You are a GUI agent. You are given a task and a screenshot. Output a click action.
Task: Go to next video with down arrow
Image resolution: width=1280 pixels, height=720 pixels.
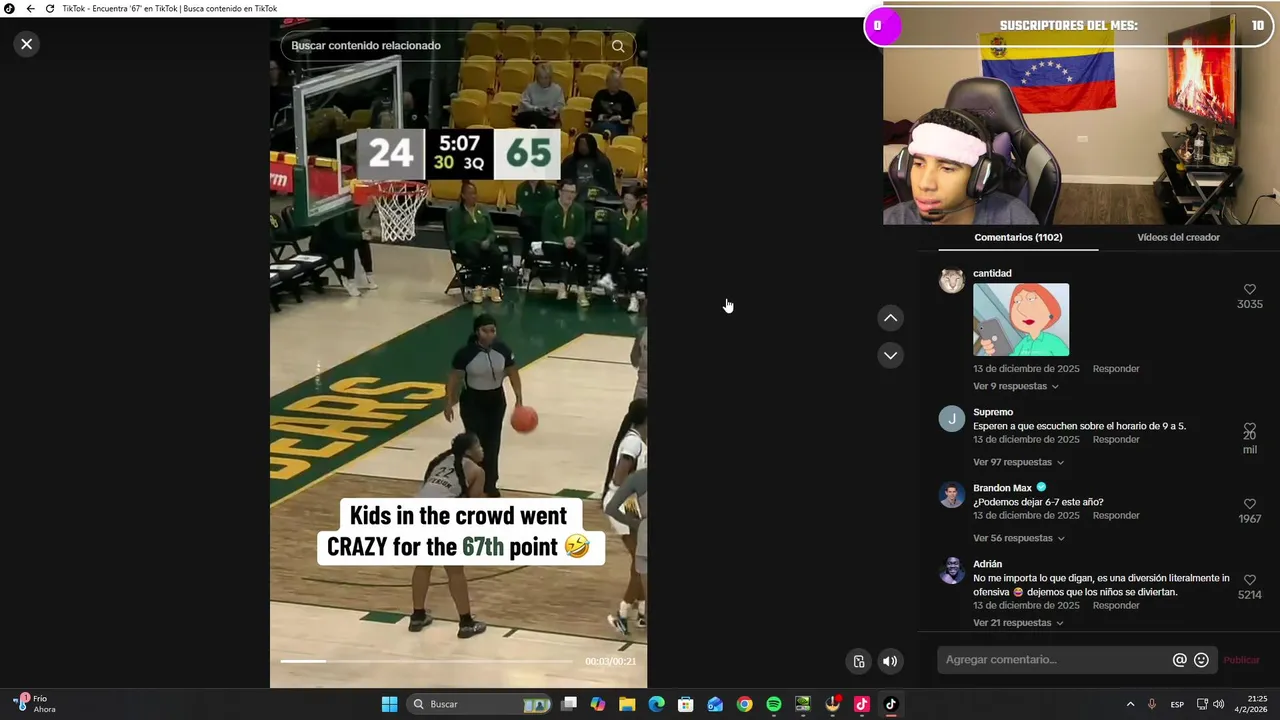890,355
